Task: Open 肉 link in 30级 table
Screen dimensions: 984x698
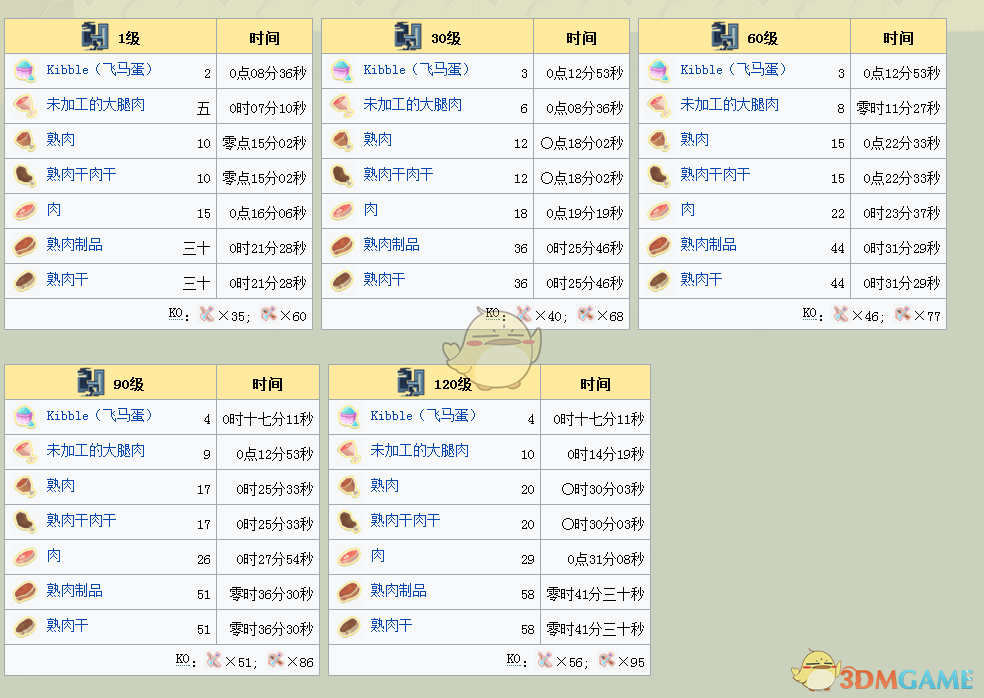Action: (x=370, y=210)
